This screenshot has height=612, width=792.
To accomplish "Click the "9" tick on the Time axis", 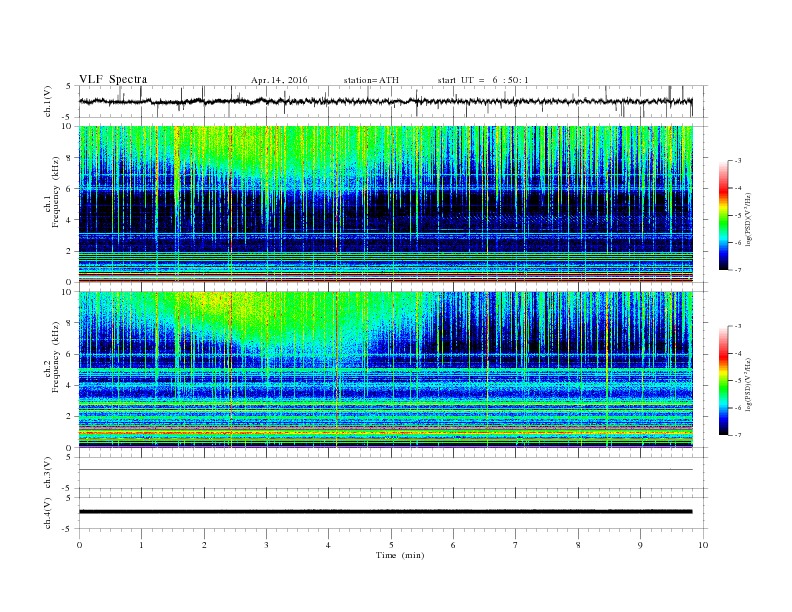I will tap(640, 545).
